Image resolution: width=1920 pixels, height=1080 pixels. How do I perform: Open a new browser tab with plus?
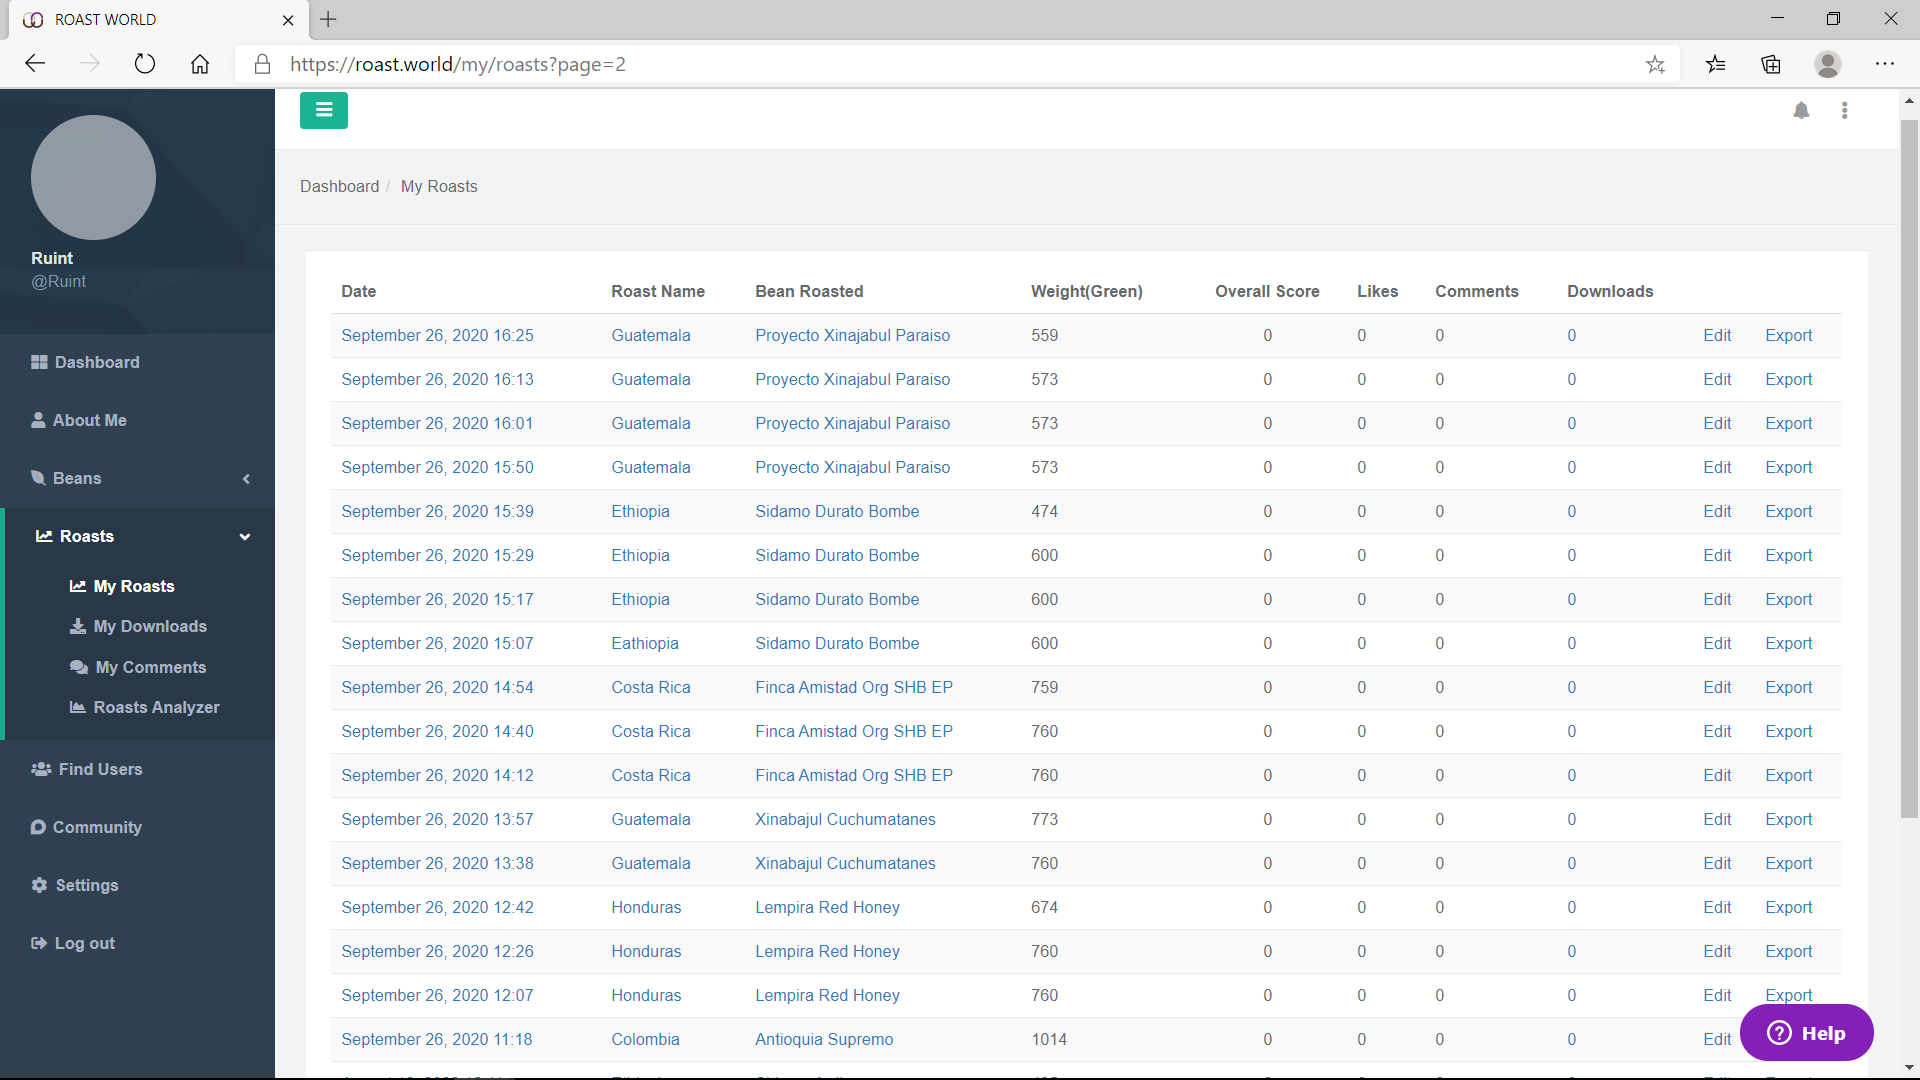coord(328,19)
